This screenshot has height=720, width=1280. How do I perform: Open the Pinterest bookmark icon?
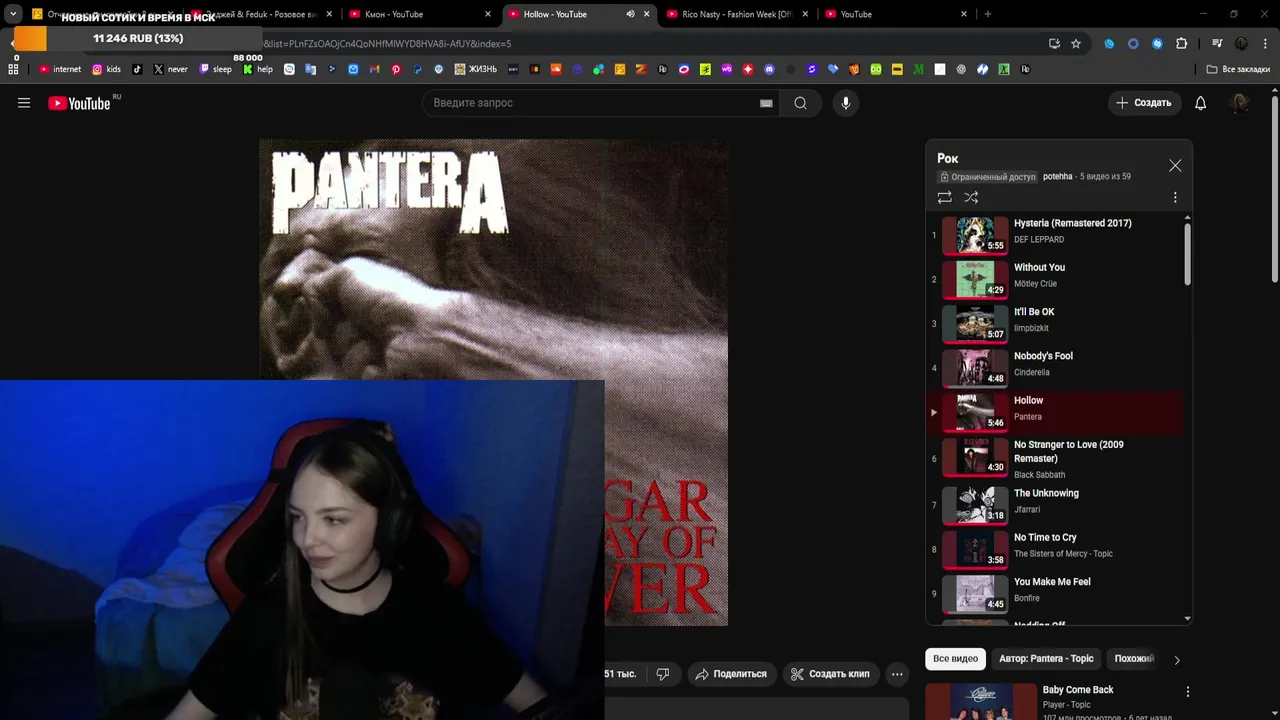click(396, 69)
